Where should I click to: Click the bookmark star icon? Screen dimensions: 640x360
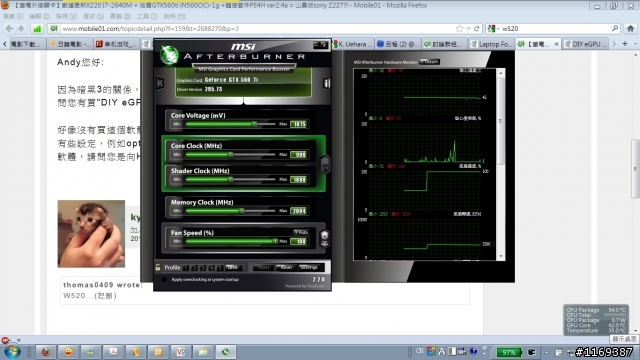click(460, 29)
